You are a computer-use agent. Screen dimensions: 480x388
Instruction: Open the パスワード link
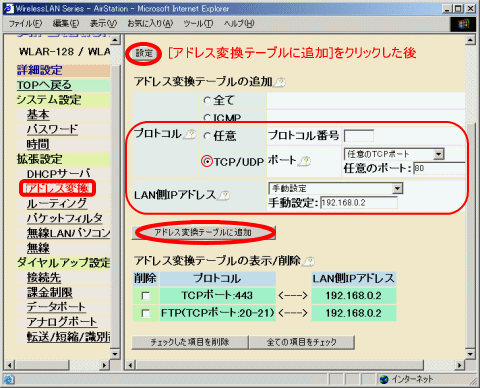tap(52, 130)
